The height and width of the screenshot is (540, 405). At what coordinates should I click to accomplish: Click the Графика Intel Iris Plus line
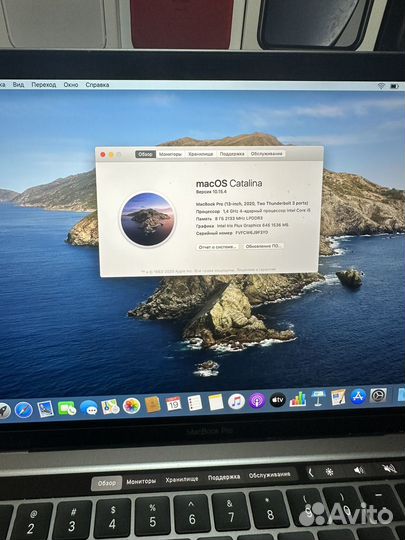(242, 226)
